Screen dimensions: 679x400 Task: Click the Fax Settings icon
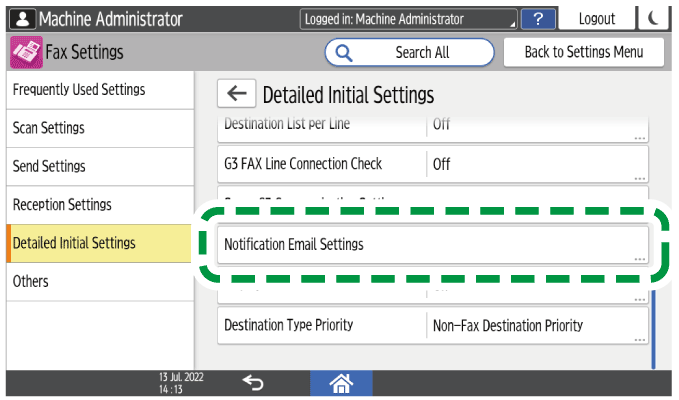click(x=25, y=52)
